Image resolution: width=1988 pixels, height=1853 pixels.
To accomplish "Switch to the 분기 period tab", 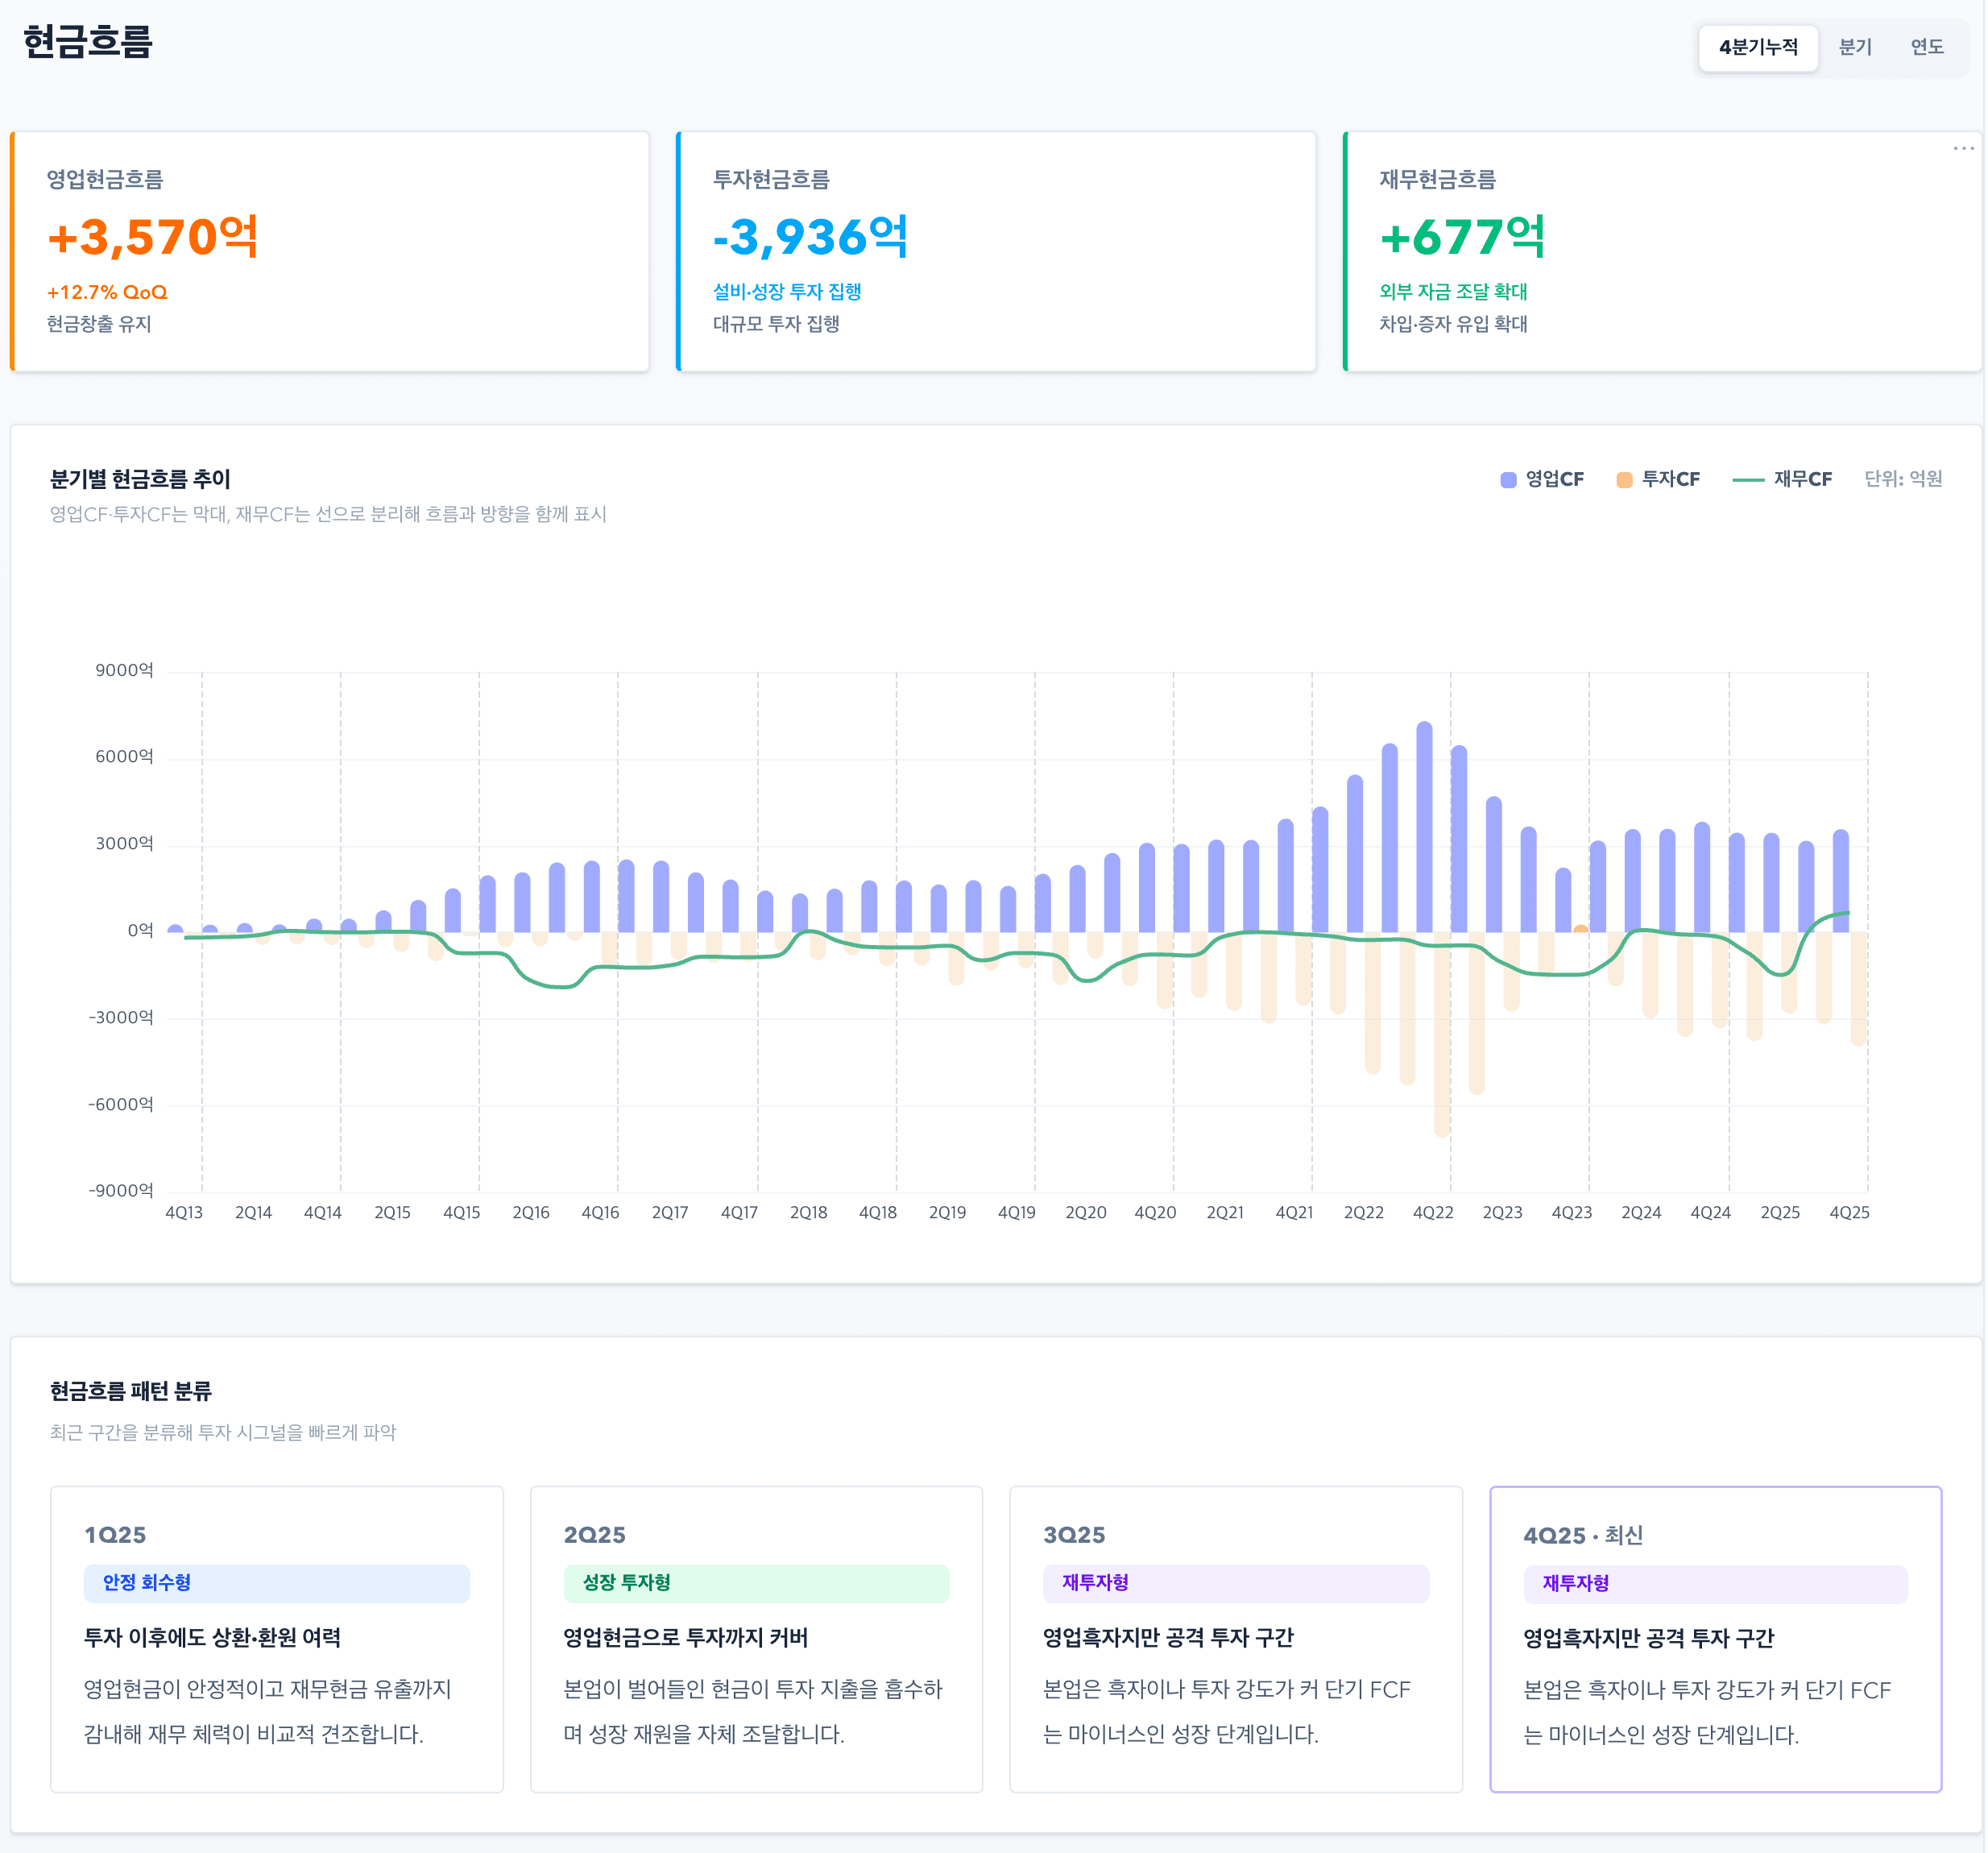I will 1854,47.
